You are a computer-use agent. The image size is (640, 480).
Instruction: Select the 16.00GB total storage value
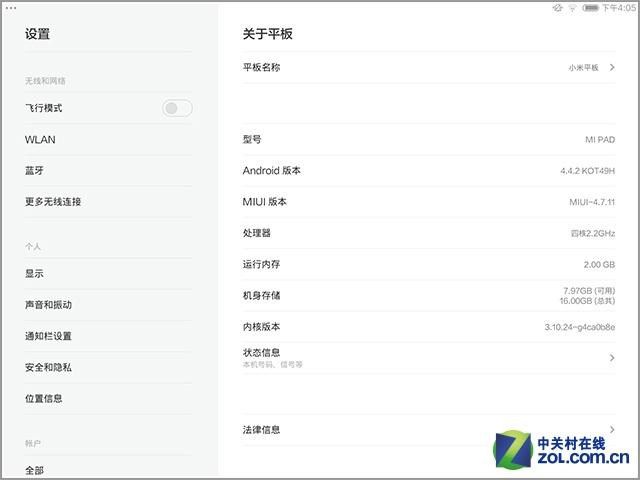point(587,301)
